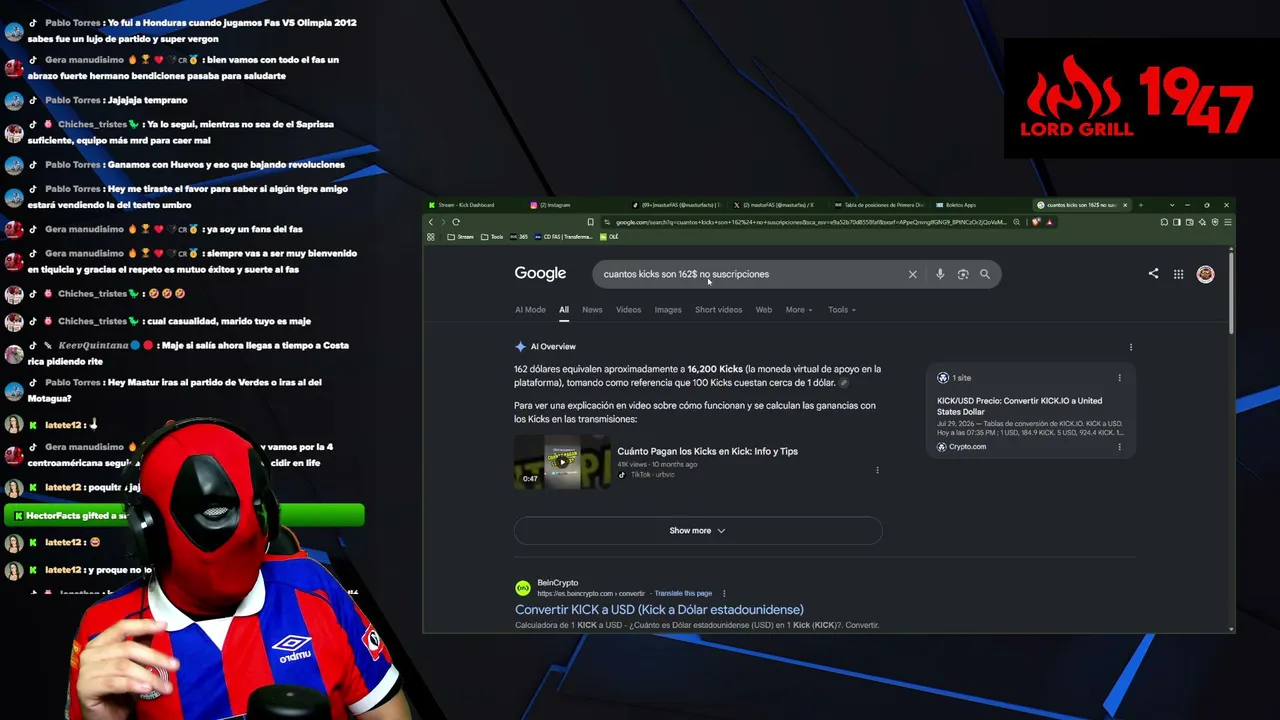Switch to Images results

(x=668, y=310)
